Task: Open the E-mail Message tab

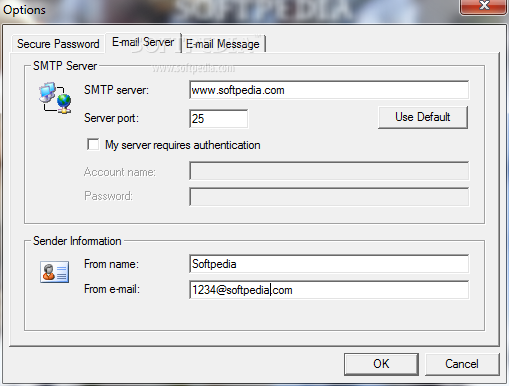Action: (x=223, y=44)
